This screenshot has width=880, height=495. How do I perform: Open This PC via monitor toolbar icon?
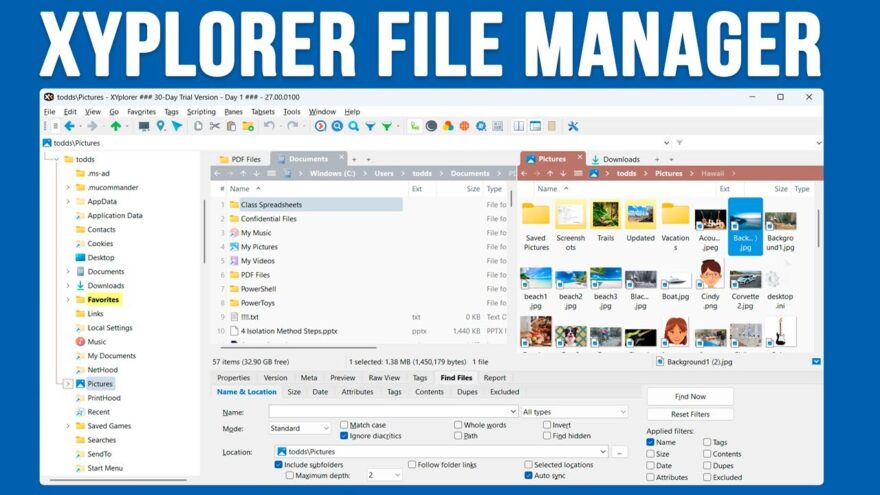pyautogui.click(x=144, y=126)
